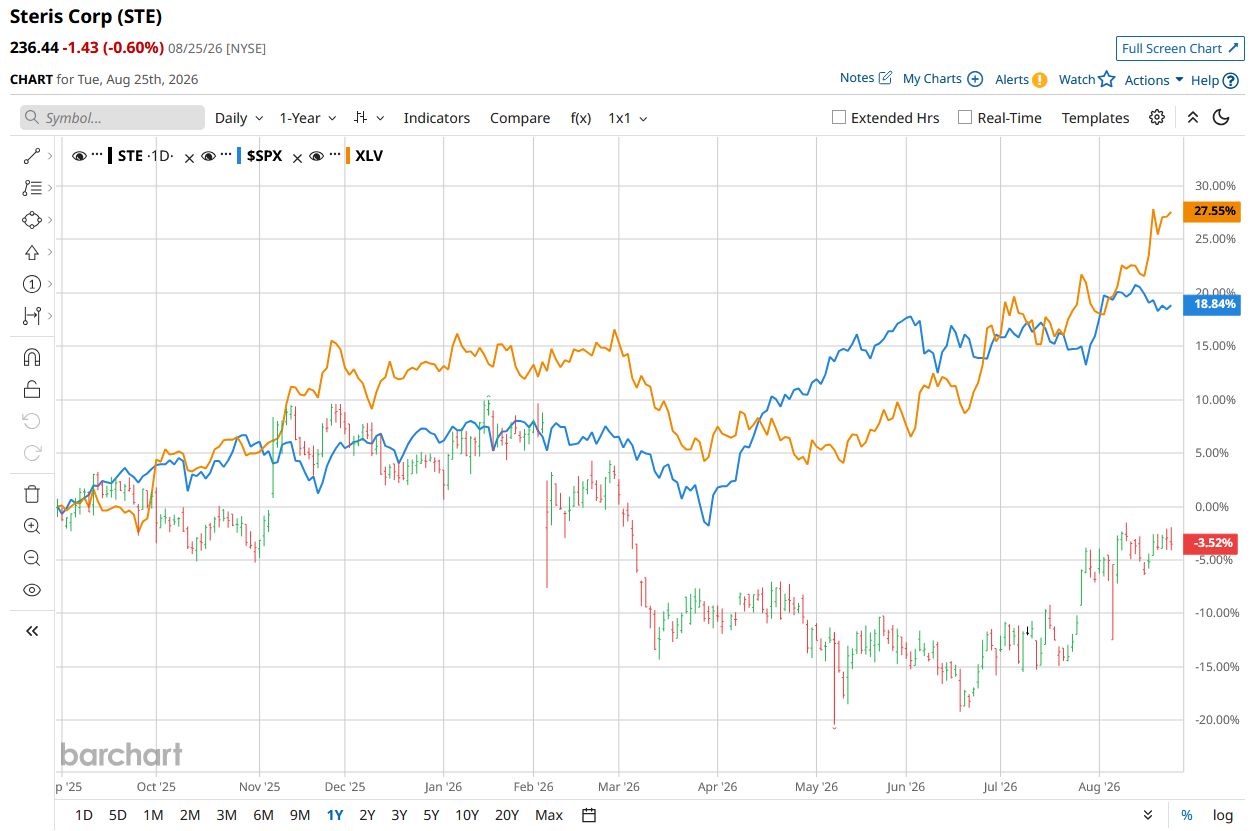
Task: Toggle percent scale mode
Action: 1187,815
